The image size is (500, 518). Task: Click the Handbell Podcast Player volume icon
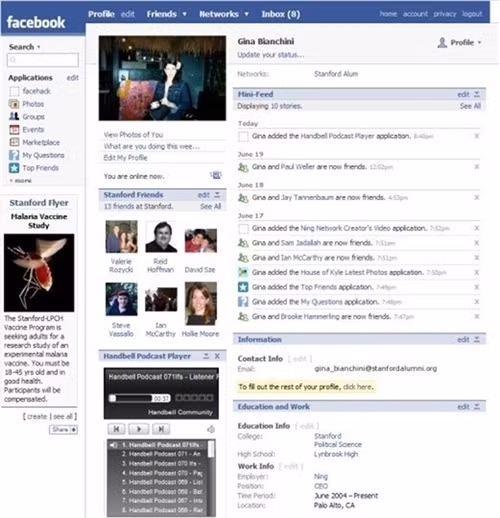pos(211,429)
